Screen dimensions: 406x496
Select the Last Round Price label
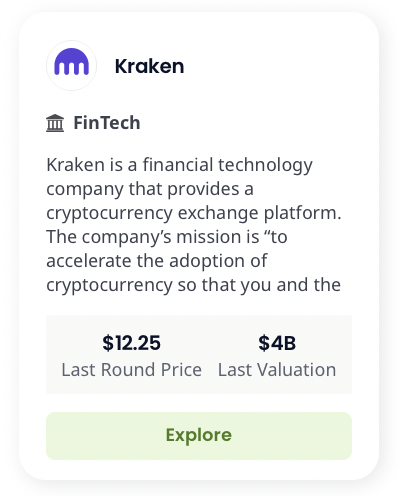pos(132,370)
